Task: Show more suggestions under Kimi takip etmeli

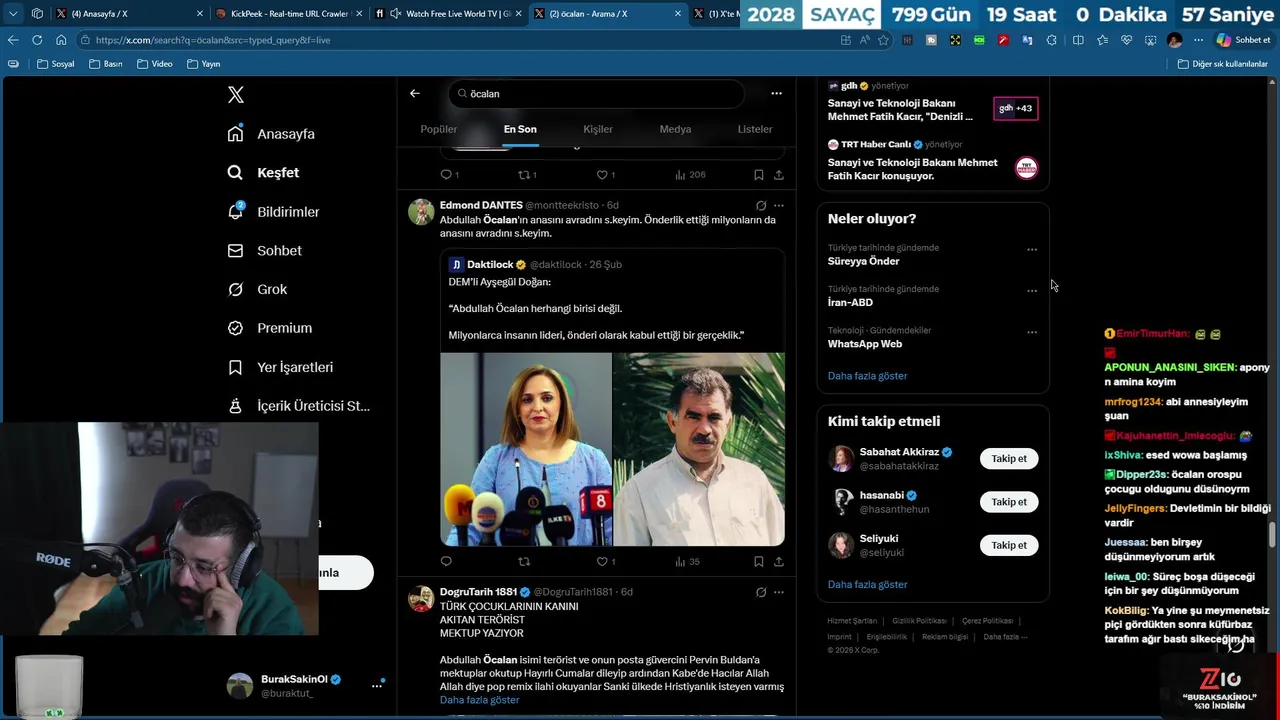Action: (867, 585)
